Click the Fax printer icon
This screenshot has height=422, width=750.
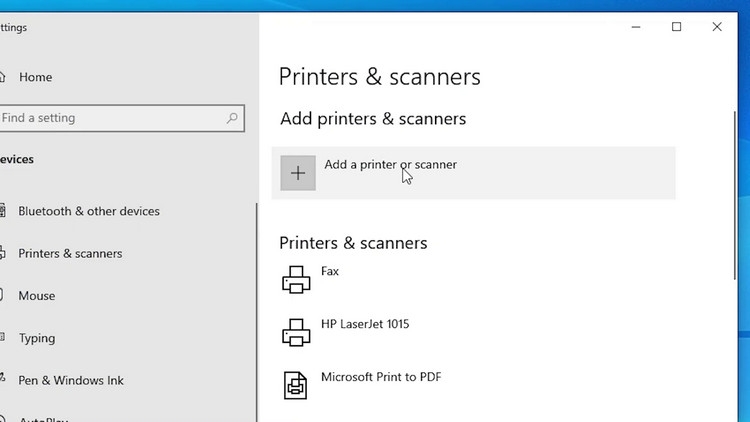[x=296, y=279]
